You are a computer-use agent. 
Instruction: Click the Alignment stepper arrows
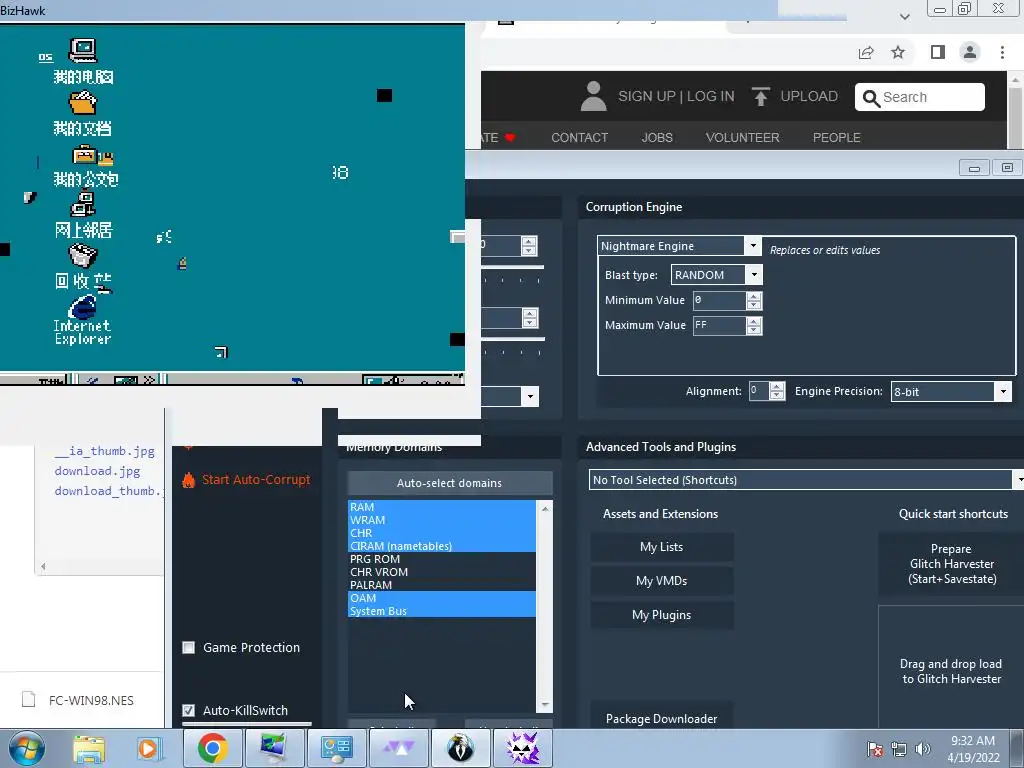coord(776,391)
